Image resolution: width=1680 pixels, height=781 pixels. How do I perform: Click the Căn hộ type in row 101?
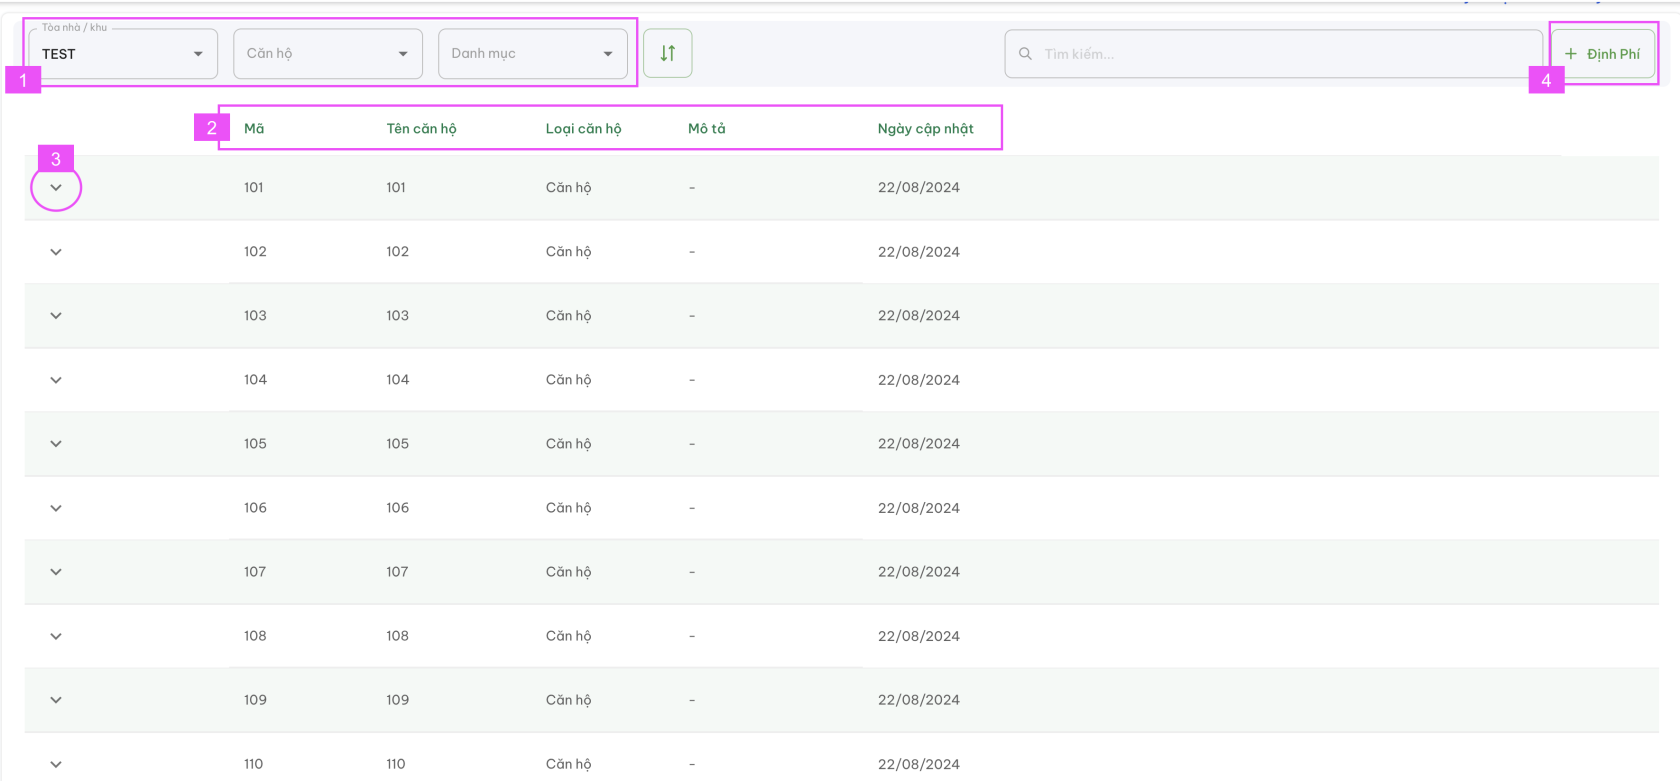(568, 188)
